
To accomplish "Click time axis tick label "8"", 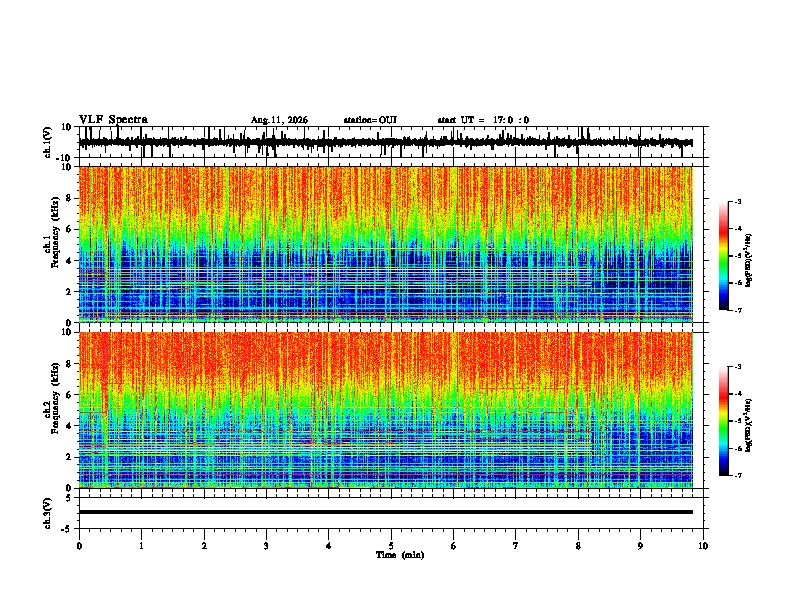I will [578, 546].
